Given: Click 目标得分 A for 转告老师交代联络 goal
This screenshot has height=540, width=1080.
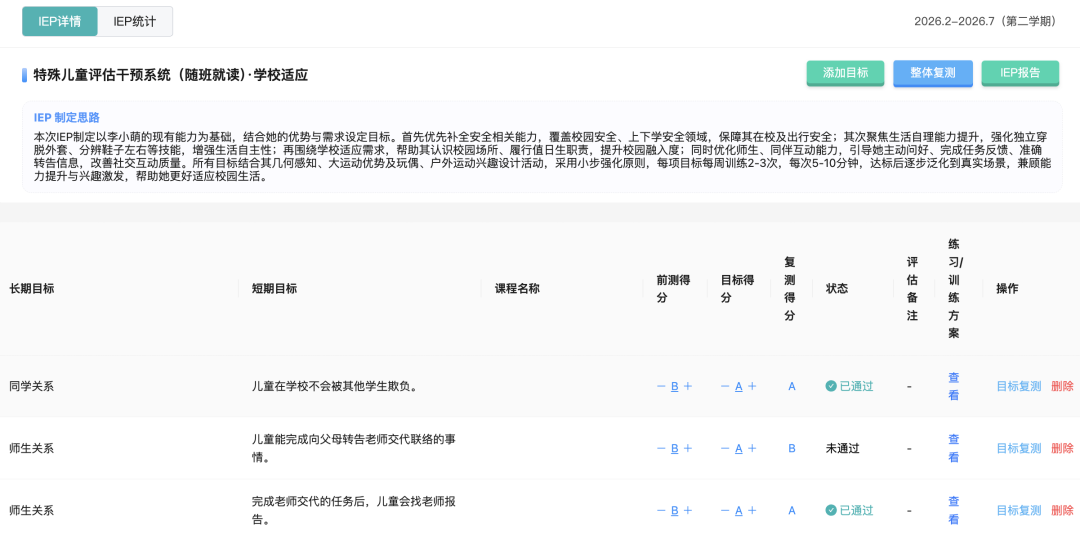Looking at the screenshot, I should tap(738, 448).
